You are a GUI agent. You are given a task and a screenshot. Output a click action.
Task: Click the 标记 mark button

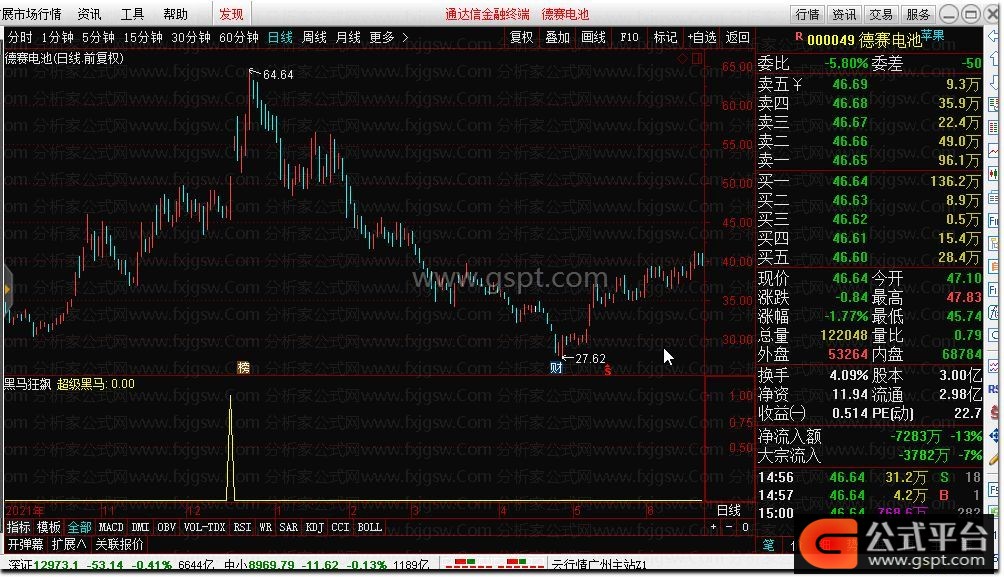click(665, 38)
